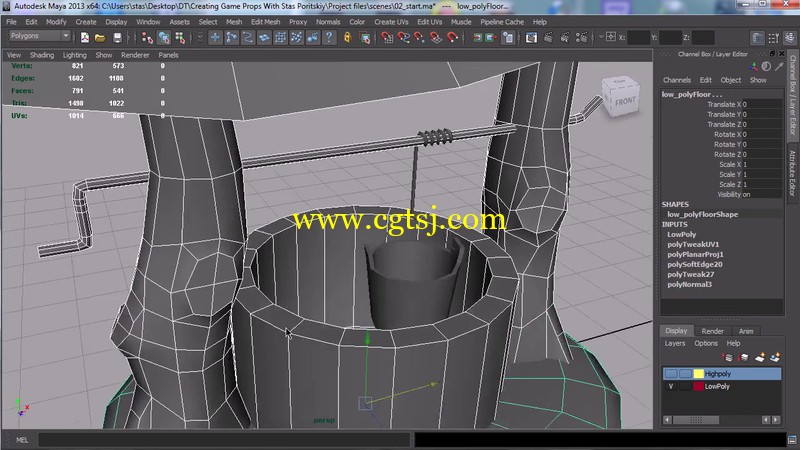Screen dimensions: 800x450
Task: Open the Mesh menu
Action: click(234, 22)
